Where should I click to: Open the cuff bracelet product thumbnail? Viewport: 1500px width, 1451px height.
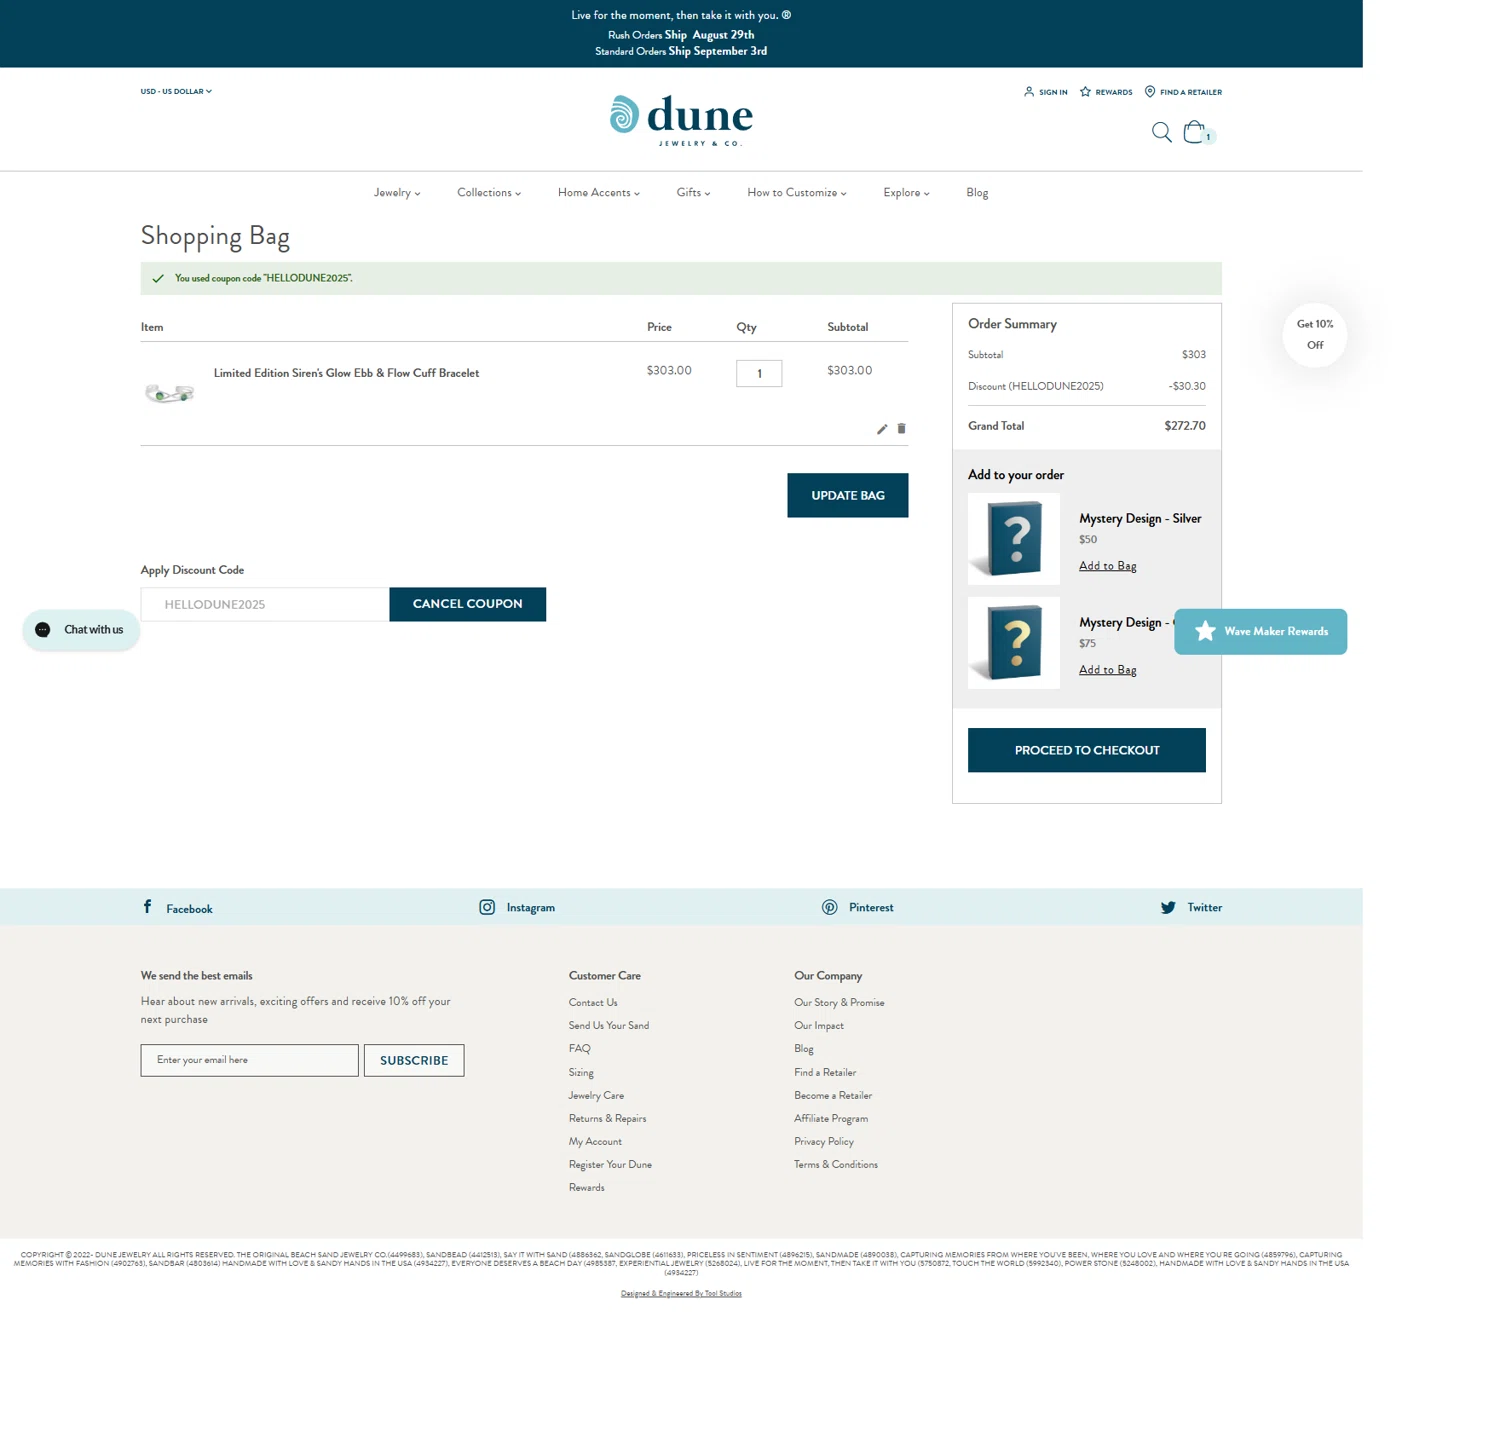coord(169,393)
